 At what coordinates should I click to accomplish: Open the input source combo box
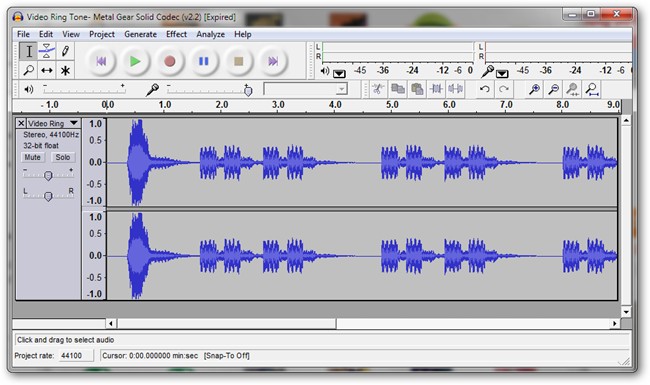tap(306, 89)
